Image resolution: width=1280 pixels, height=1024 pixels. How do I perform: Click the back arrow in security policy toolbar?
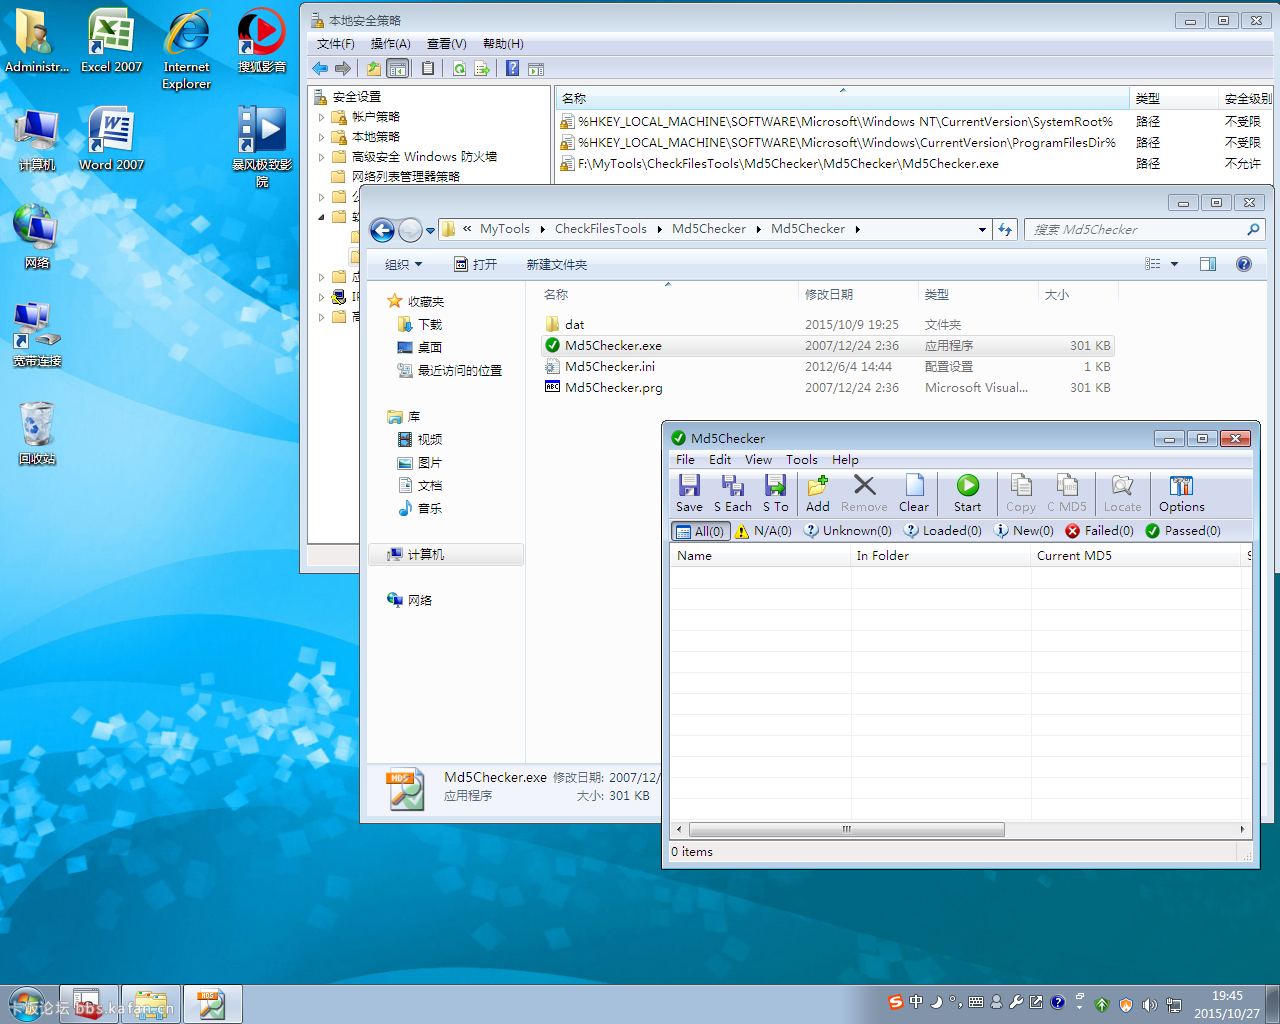320,68
